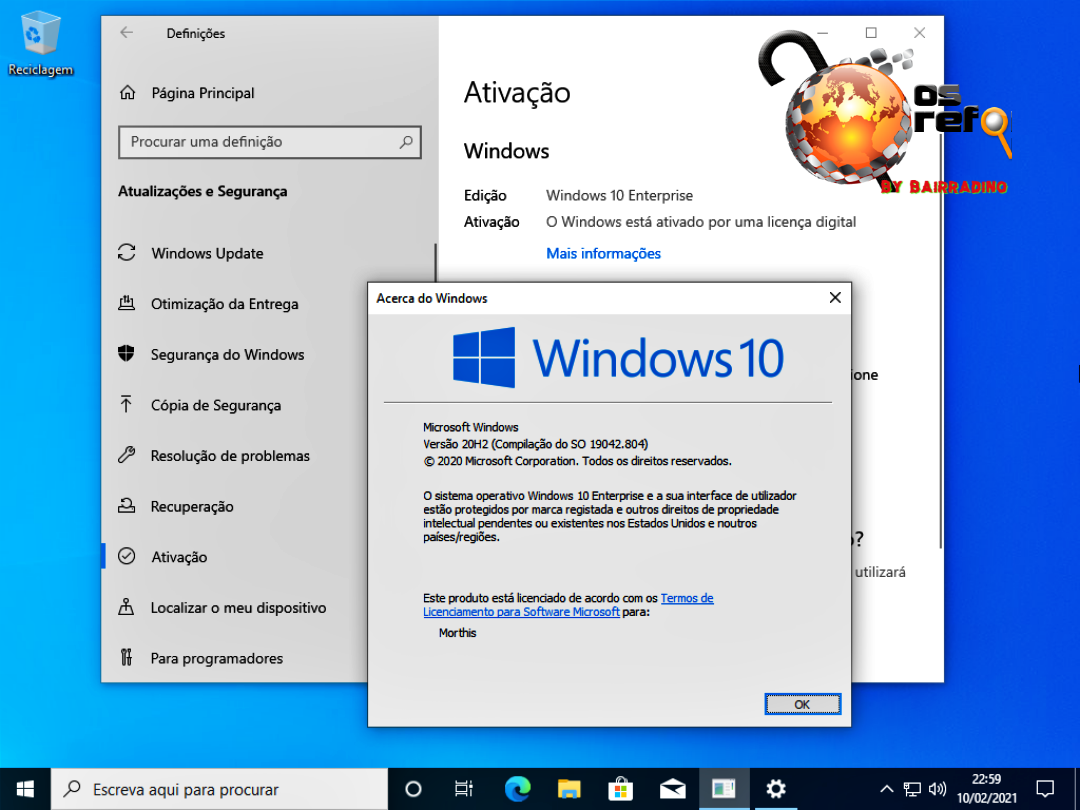Screen dimensions: 1080x810
Task: Open Página Principal home icon
Action: pyautogui.click(x=127, y=92)
